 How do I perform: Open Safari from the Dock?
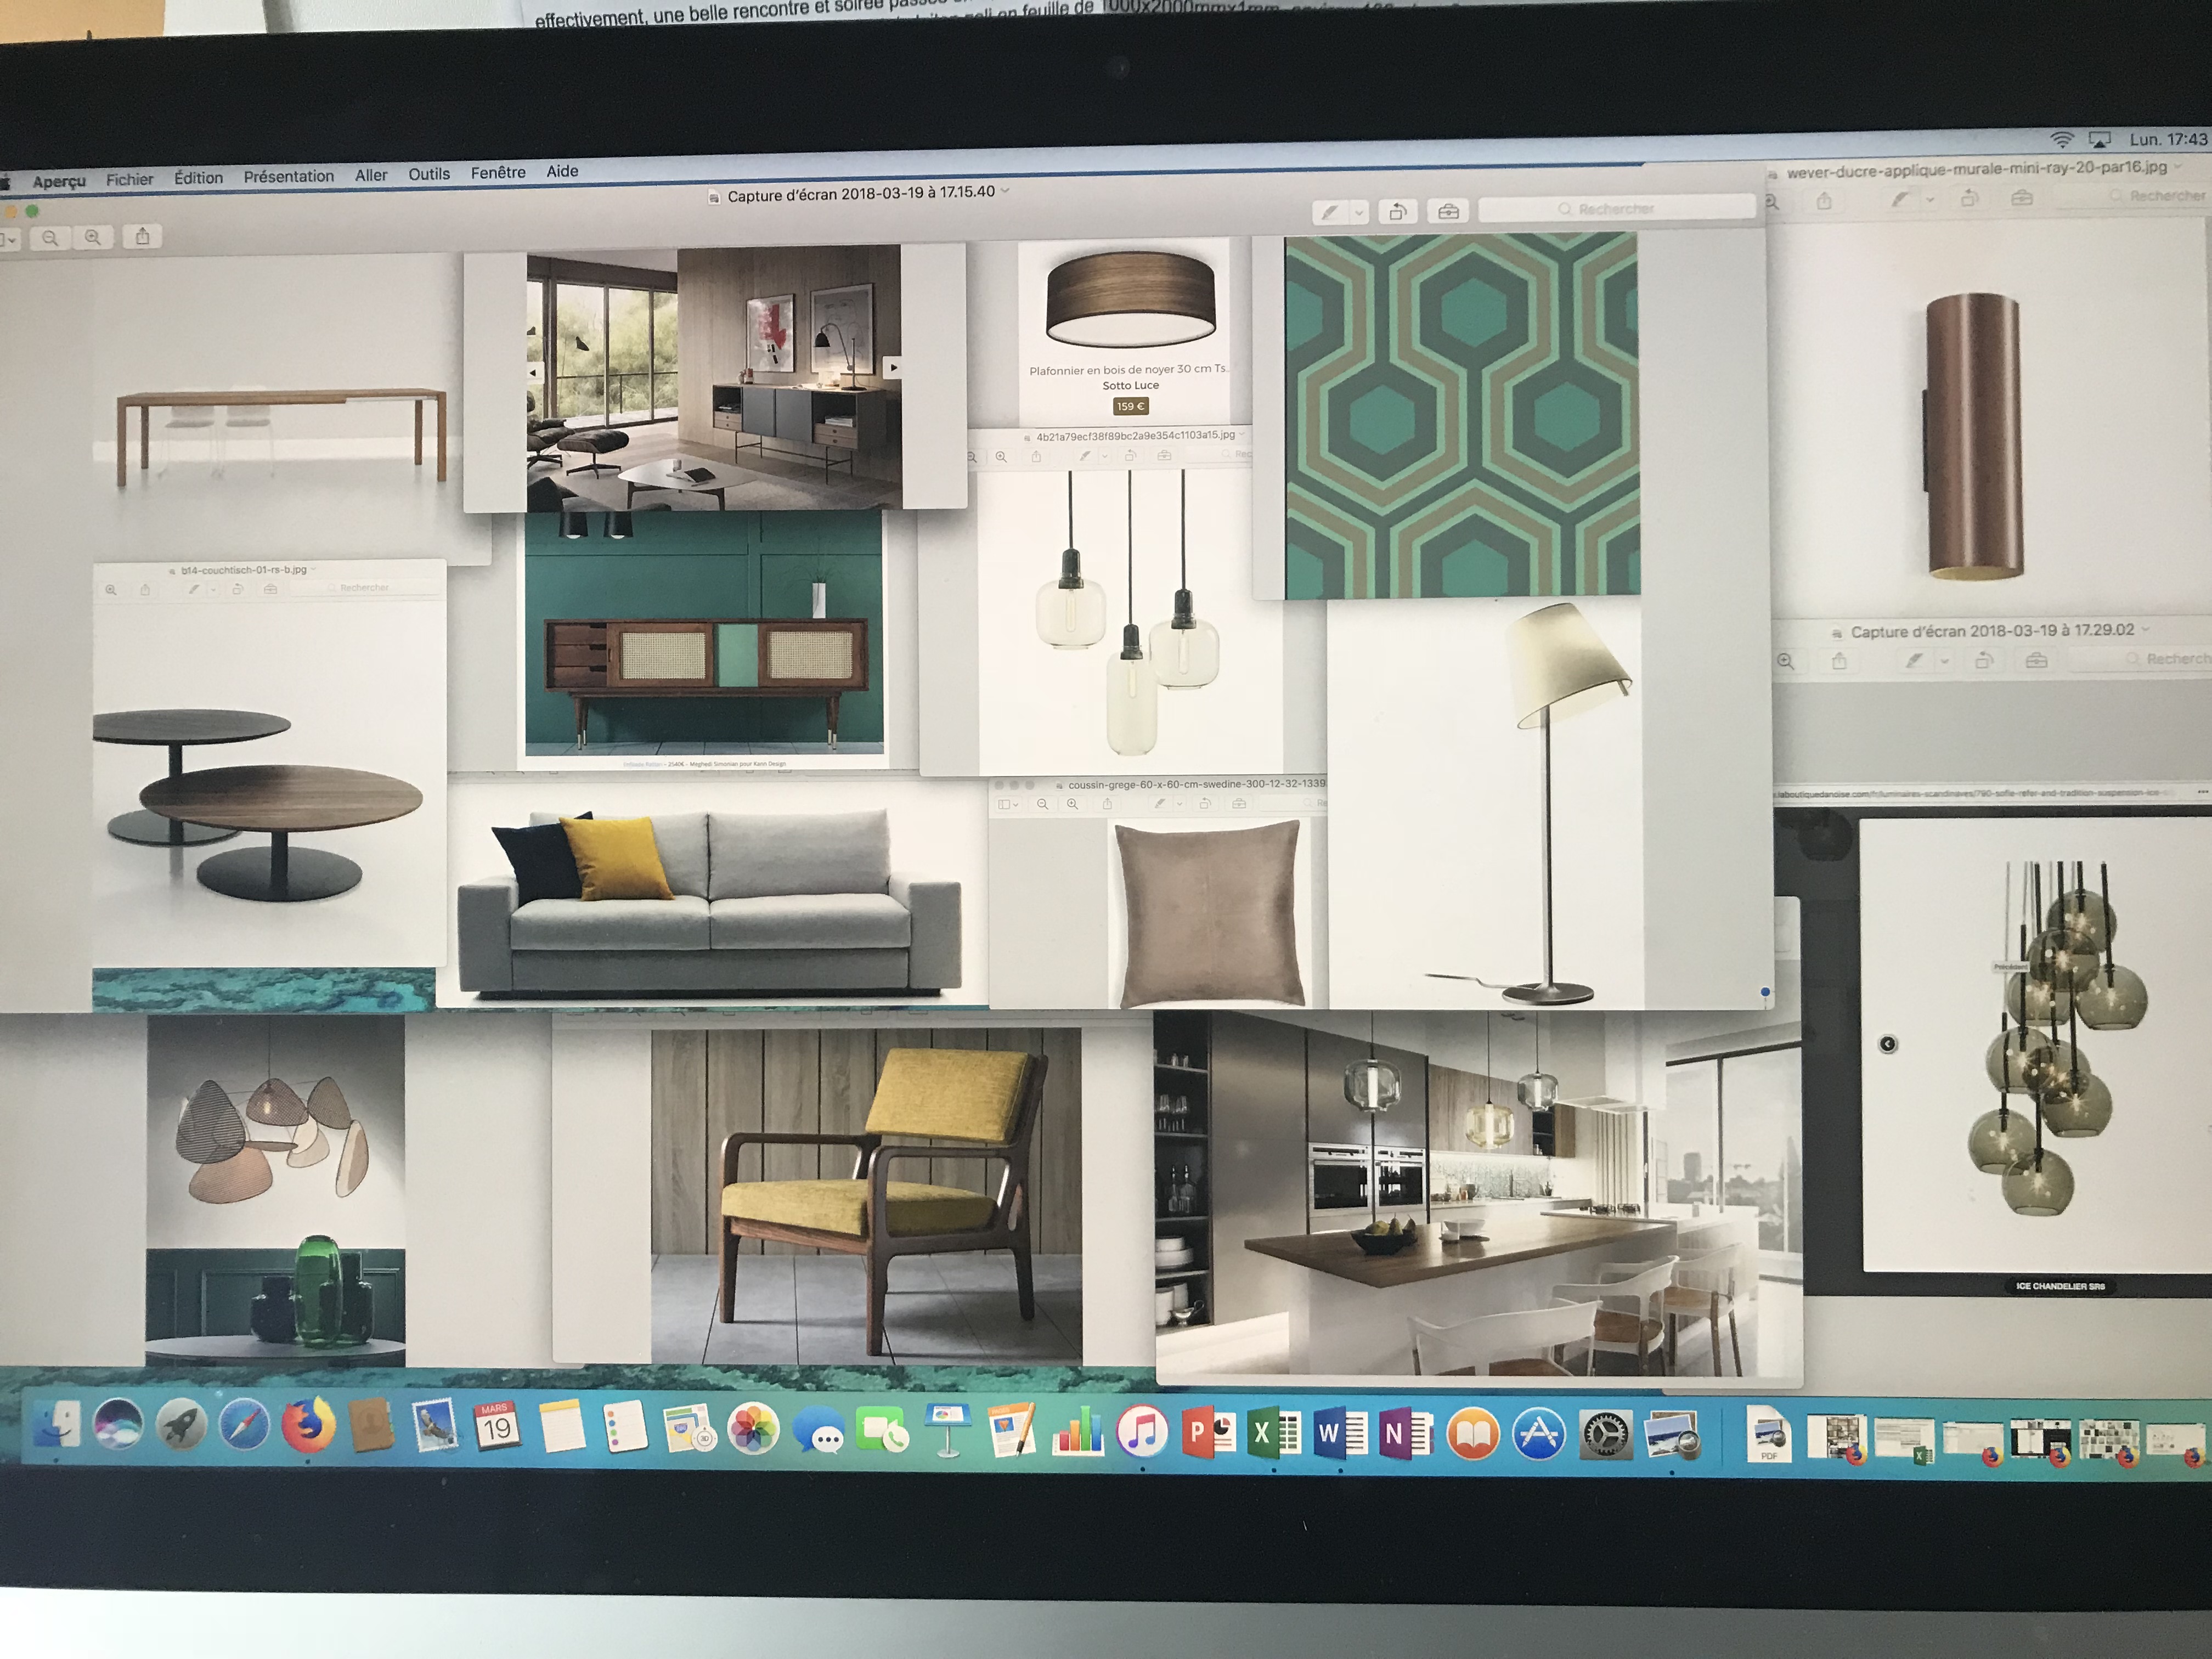pos(244,1425)
